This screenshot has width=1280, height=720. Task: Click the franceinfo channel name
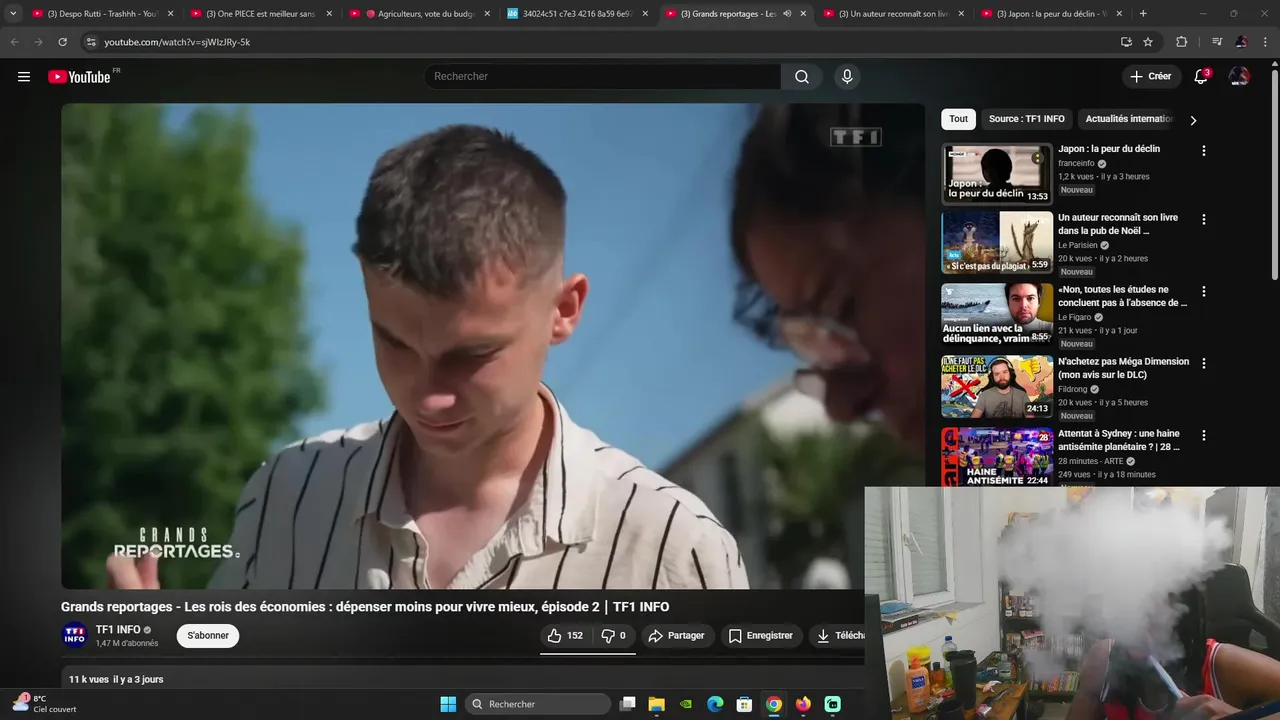pos(1076,163)
